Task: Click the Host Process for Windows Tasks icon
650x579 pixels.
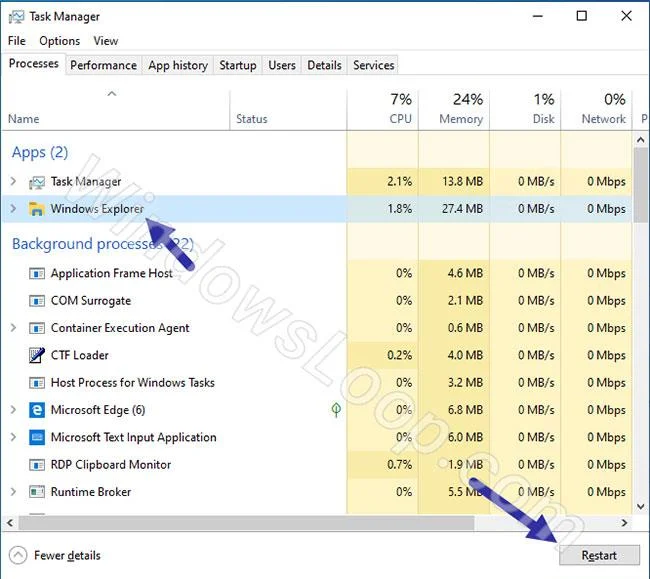Action: click(x=37, y=383)
